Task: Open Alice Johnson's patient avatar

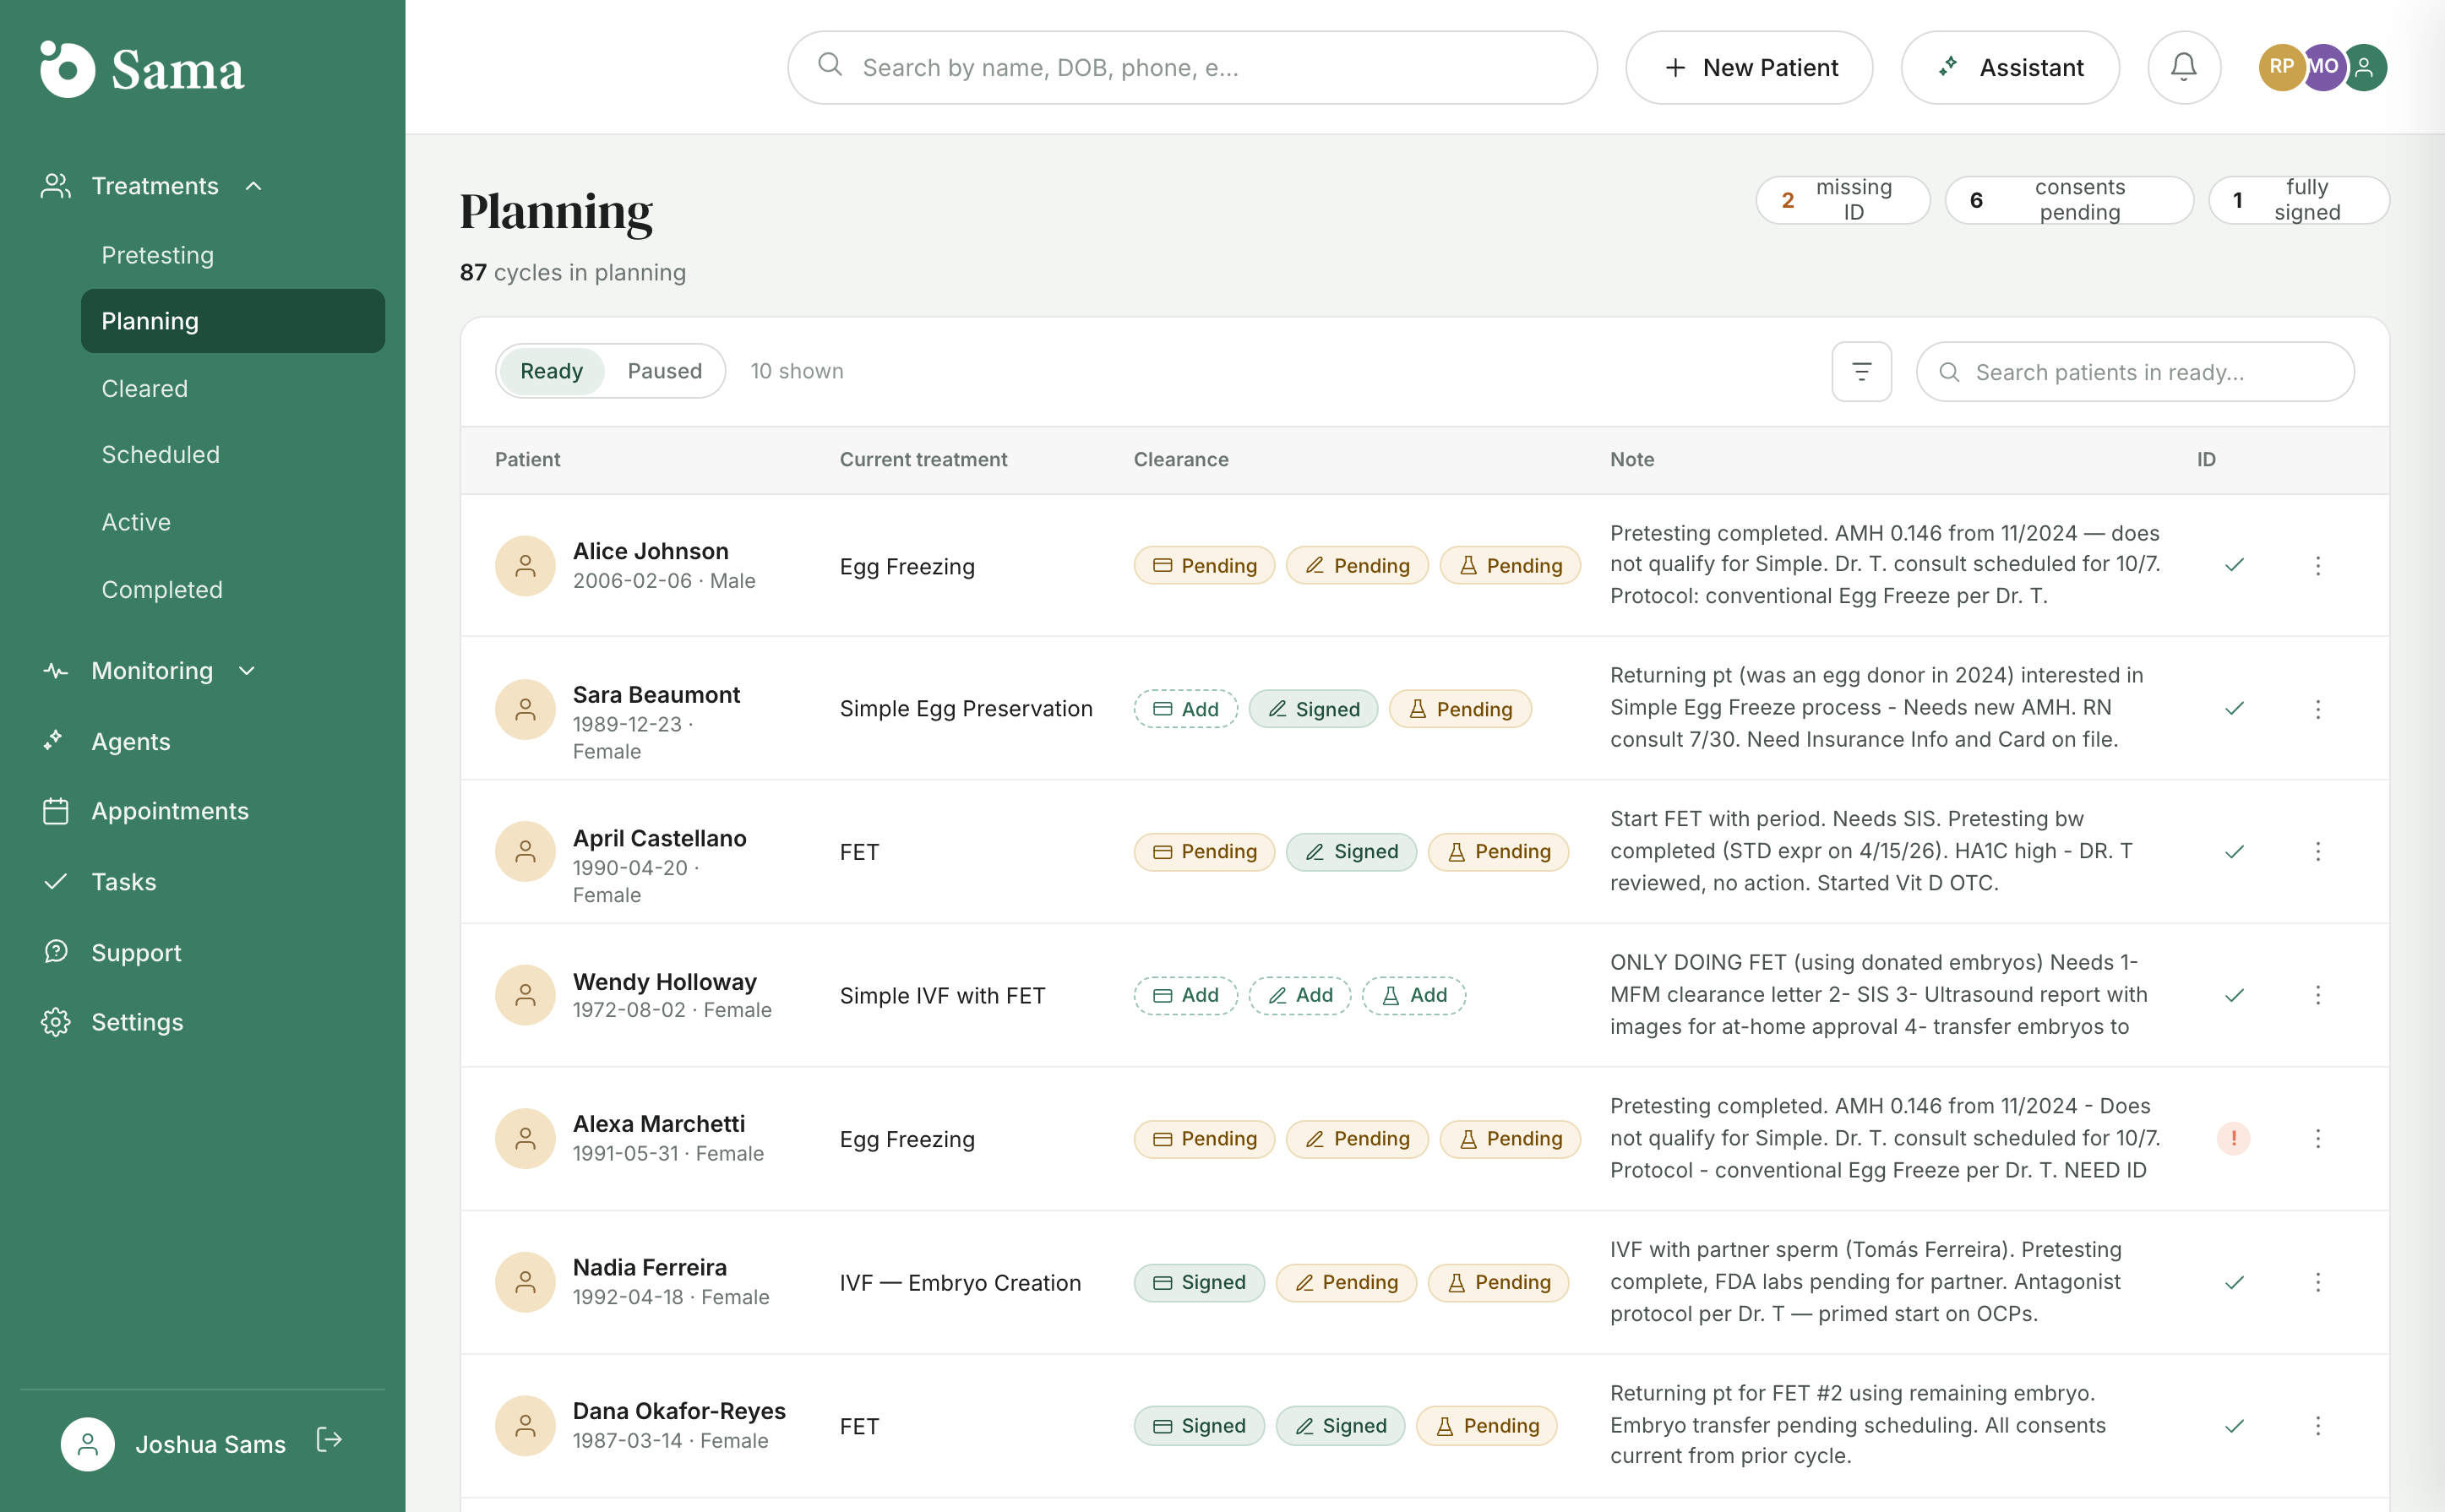Action: click(525, 566)
